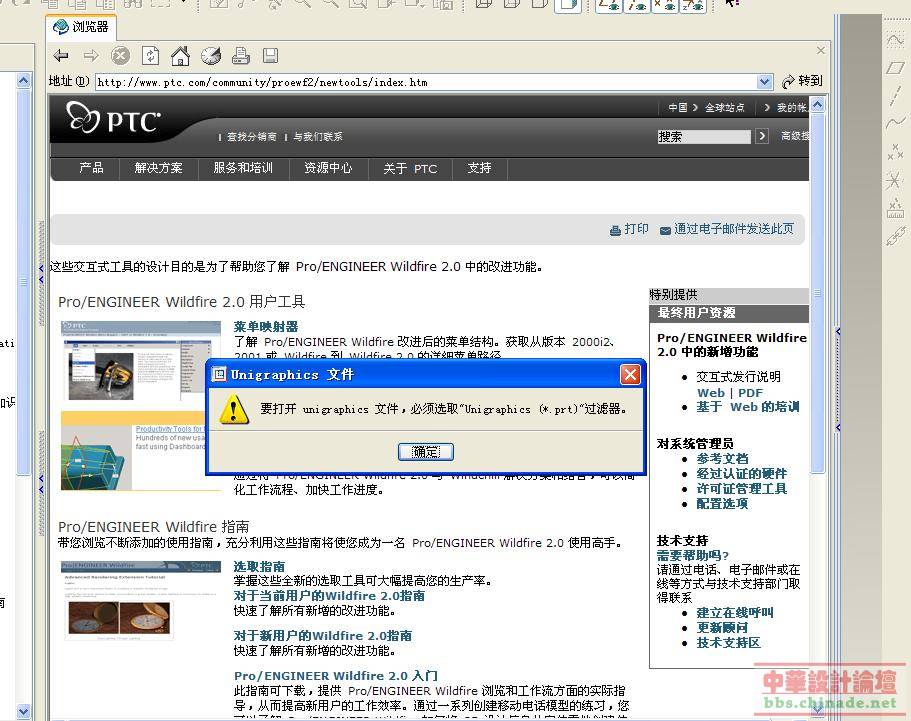Click the left panel scrollbar down arrow

point(23,711)
